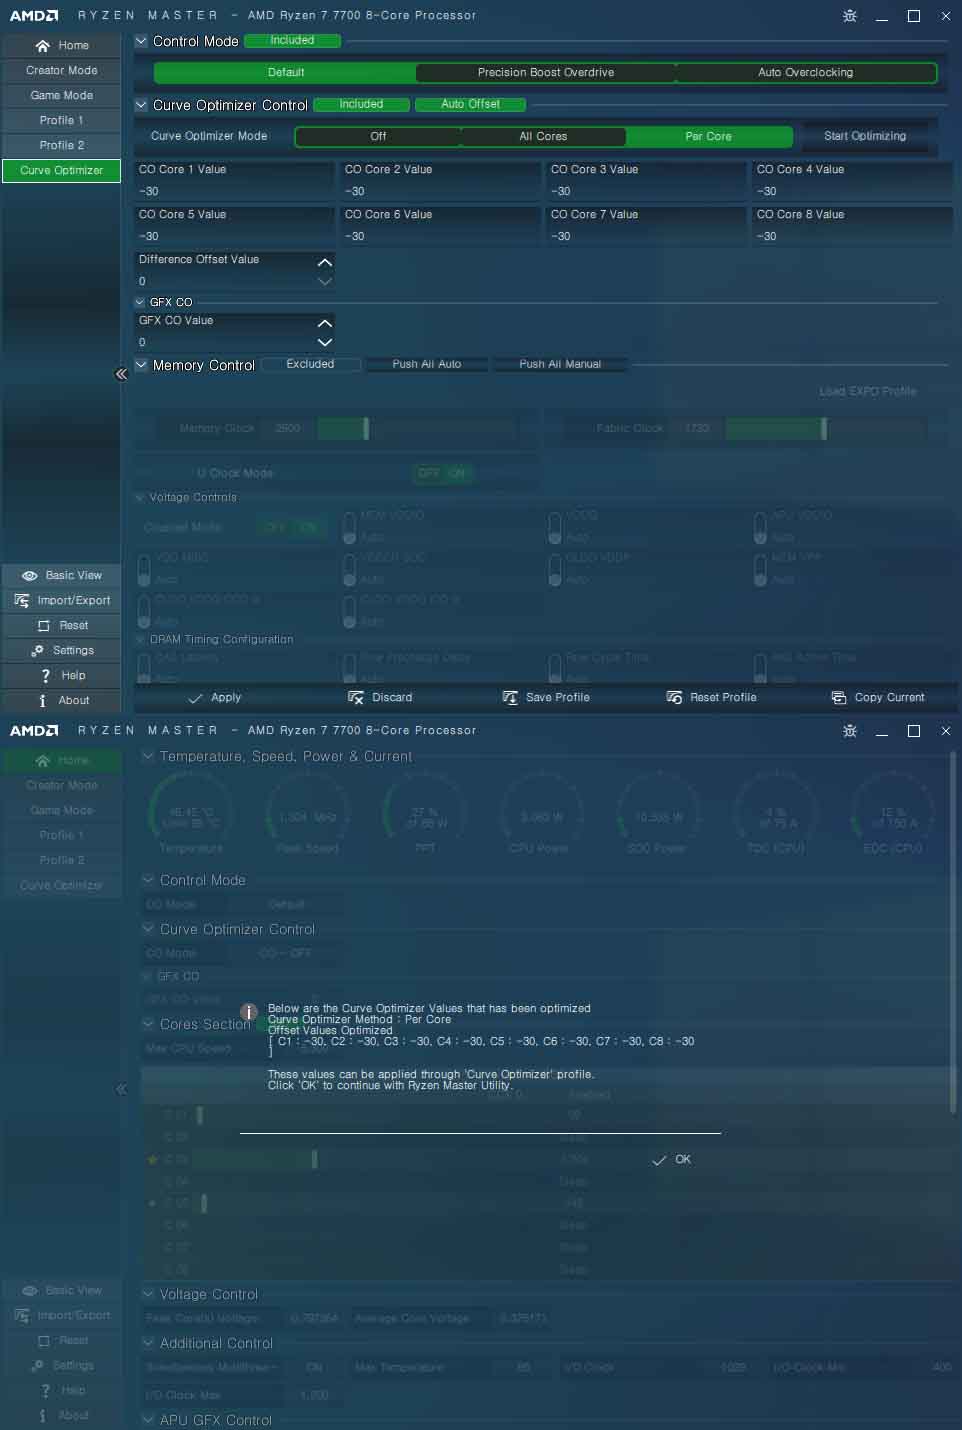Open Help in the upper window sidebar
The width and height of the screenshot is (962, 1430).
[x=61, y=676]
